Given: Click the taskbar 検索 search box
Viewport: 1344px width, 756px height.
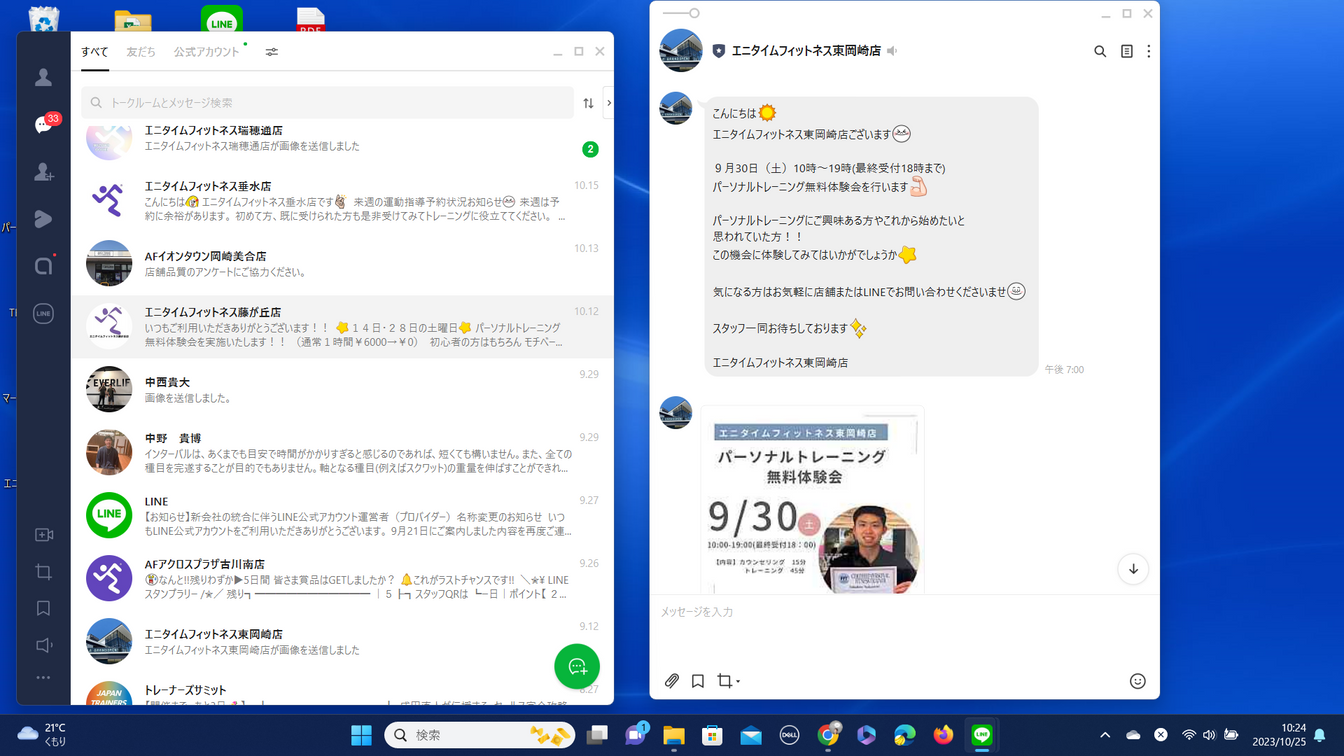Looking at the screenshot, I should click(480, 735).
